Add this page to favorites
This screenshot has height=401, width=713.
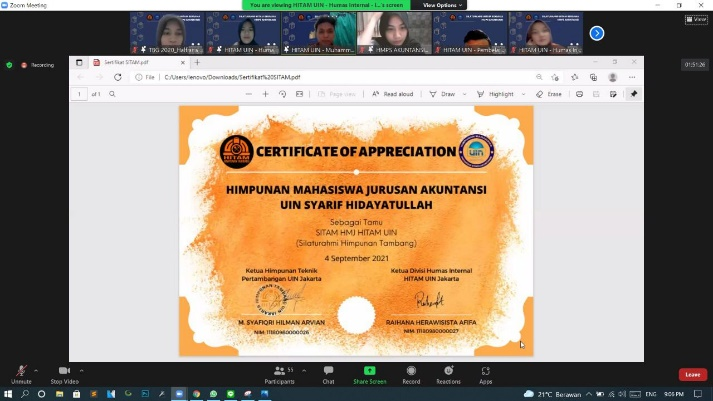tap(555, 77)
